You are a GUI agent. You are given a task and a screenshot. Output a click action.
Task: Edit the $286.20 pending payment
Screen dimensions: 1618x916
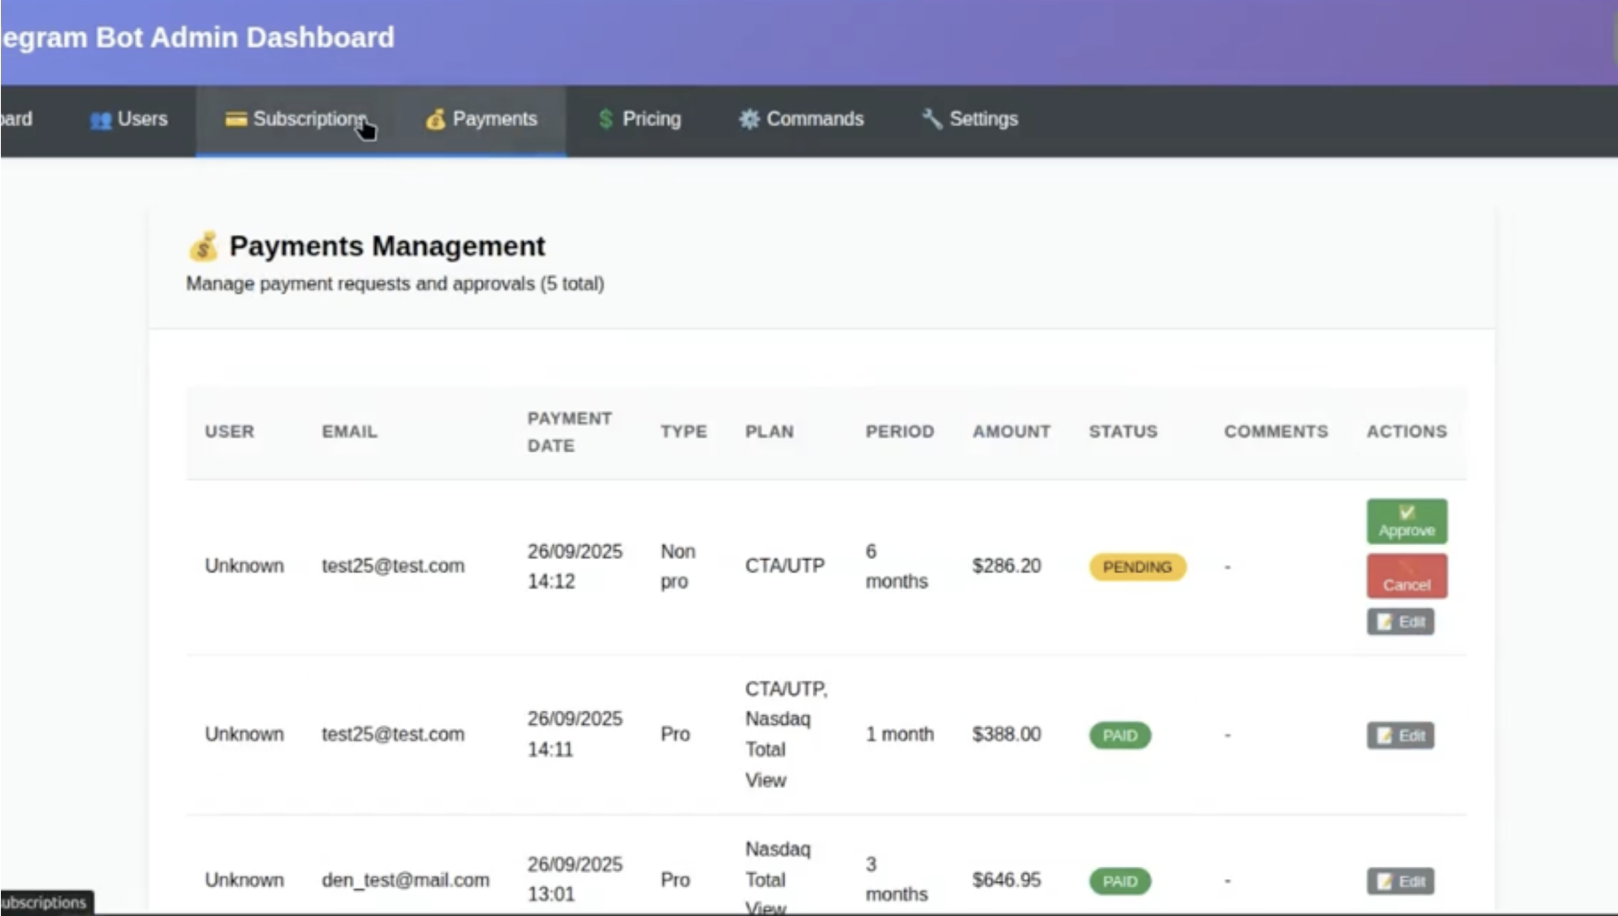coord(1400,622)
